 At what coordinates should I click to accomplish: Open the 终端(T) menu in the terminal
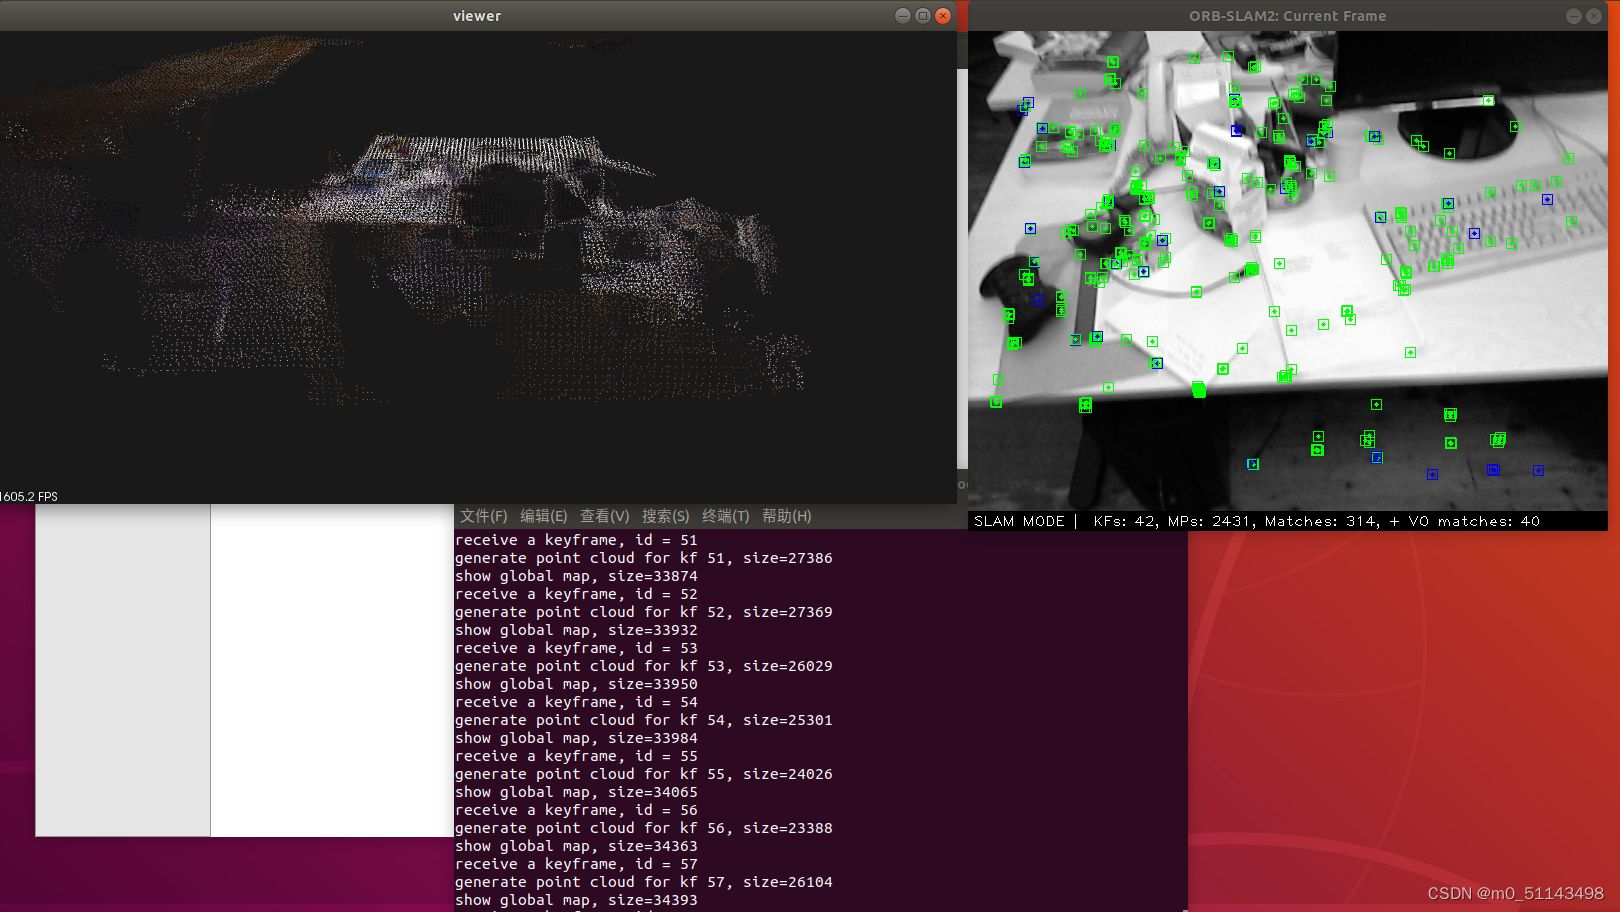click(726, 516)
